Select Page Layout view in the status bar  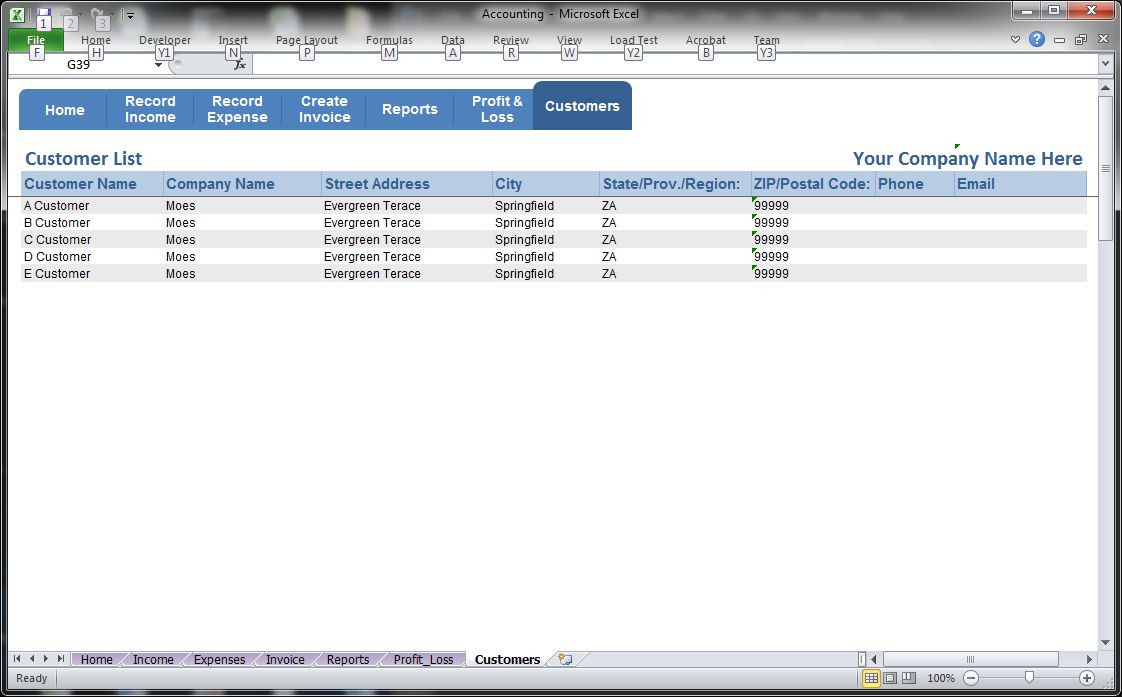[x=889, y=678]
